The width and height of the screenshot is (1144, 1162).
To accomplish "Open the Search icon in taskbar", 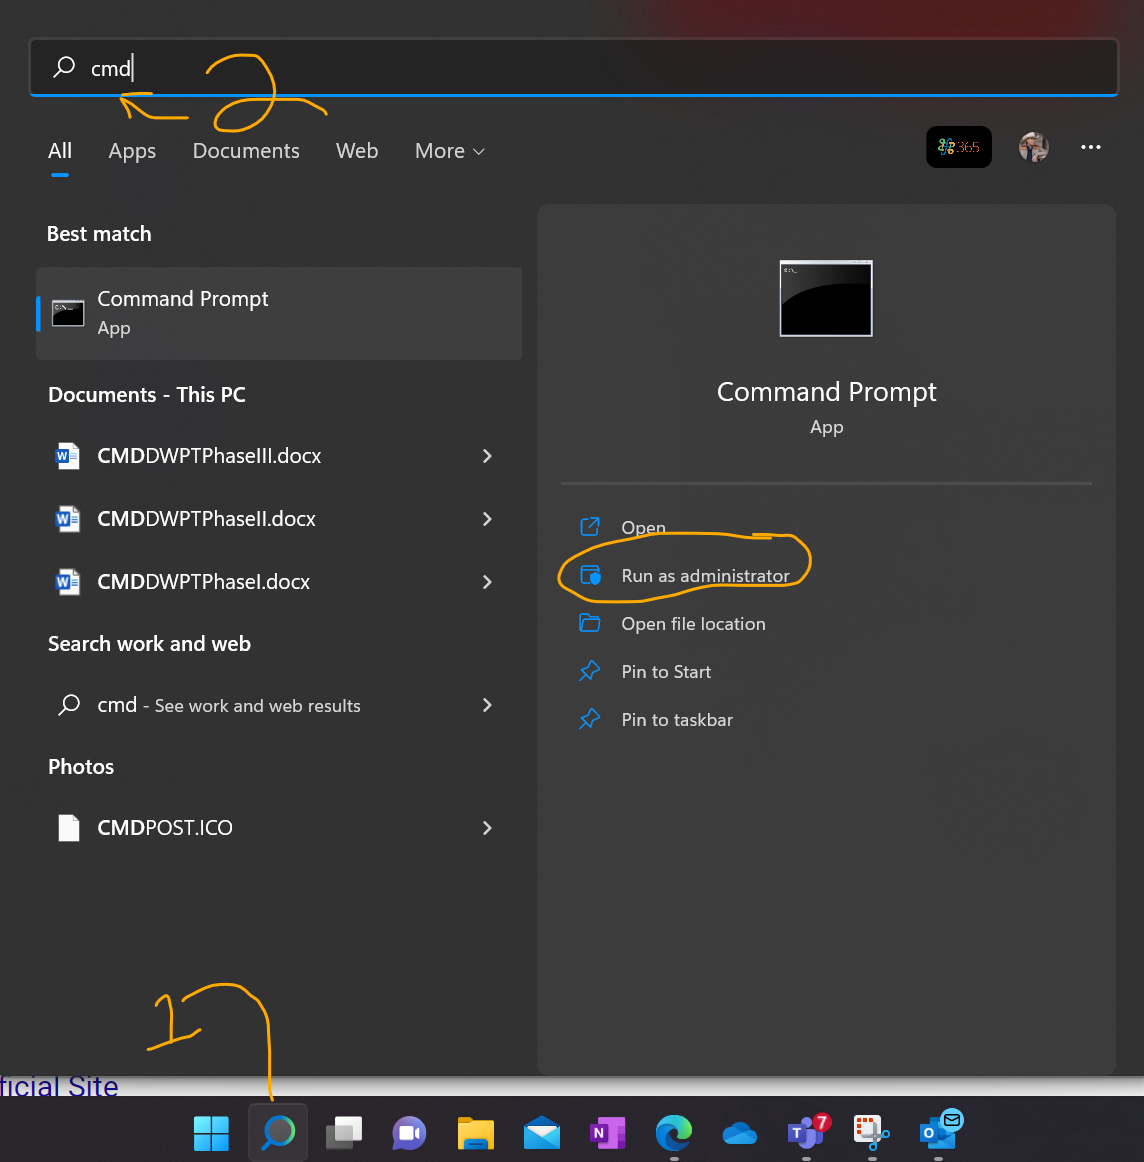I will (x=278, y=1132).
